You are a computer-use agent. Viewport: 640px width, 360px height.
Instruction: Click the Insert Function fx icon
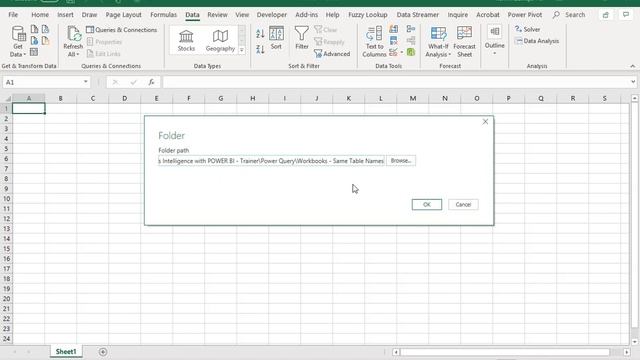pyautogui.click(x=151, y=82)
